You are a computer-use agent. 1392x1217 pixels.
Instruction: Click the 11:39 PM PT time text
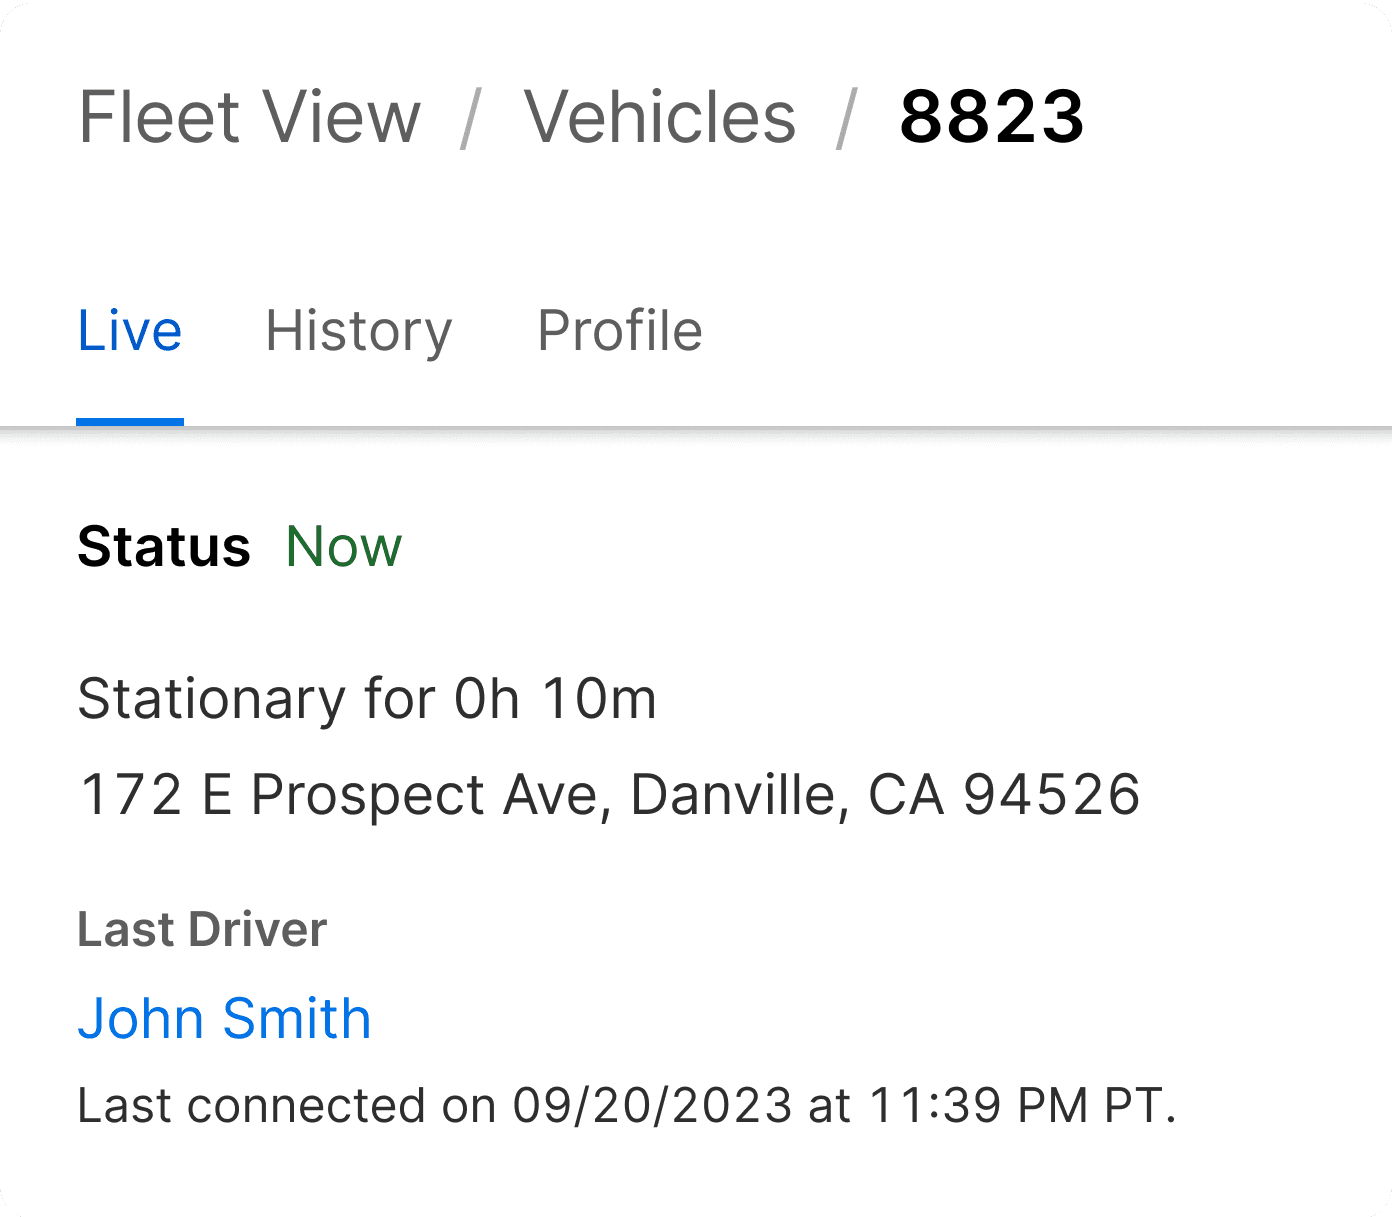[x=1022, y=1106]
